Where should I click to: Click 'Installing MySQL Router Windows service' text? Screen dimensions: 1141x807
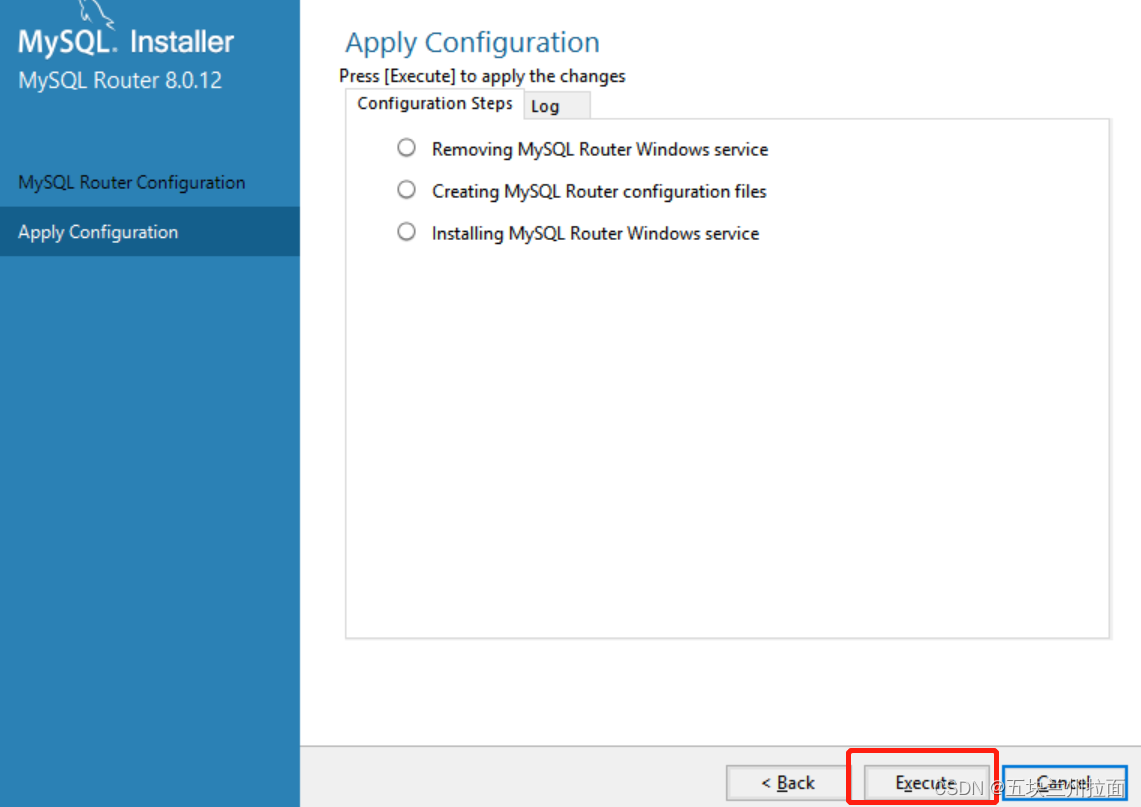click(595, 234)
